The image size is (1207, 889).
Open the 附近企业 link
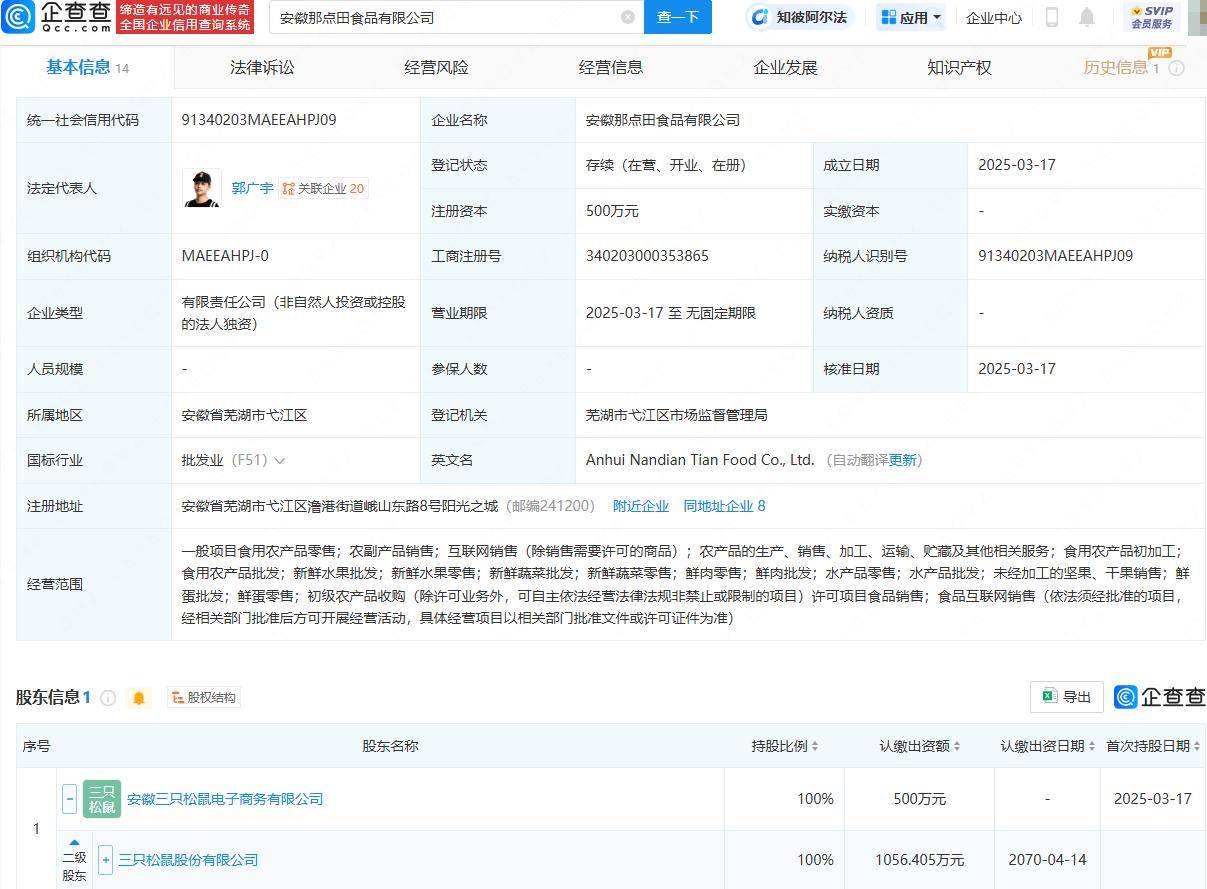click(x=641, y=506)
